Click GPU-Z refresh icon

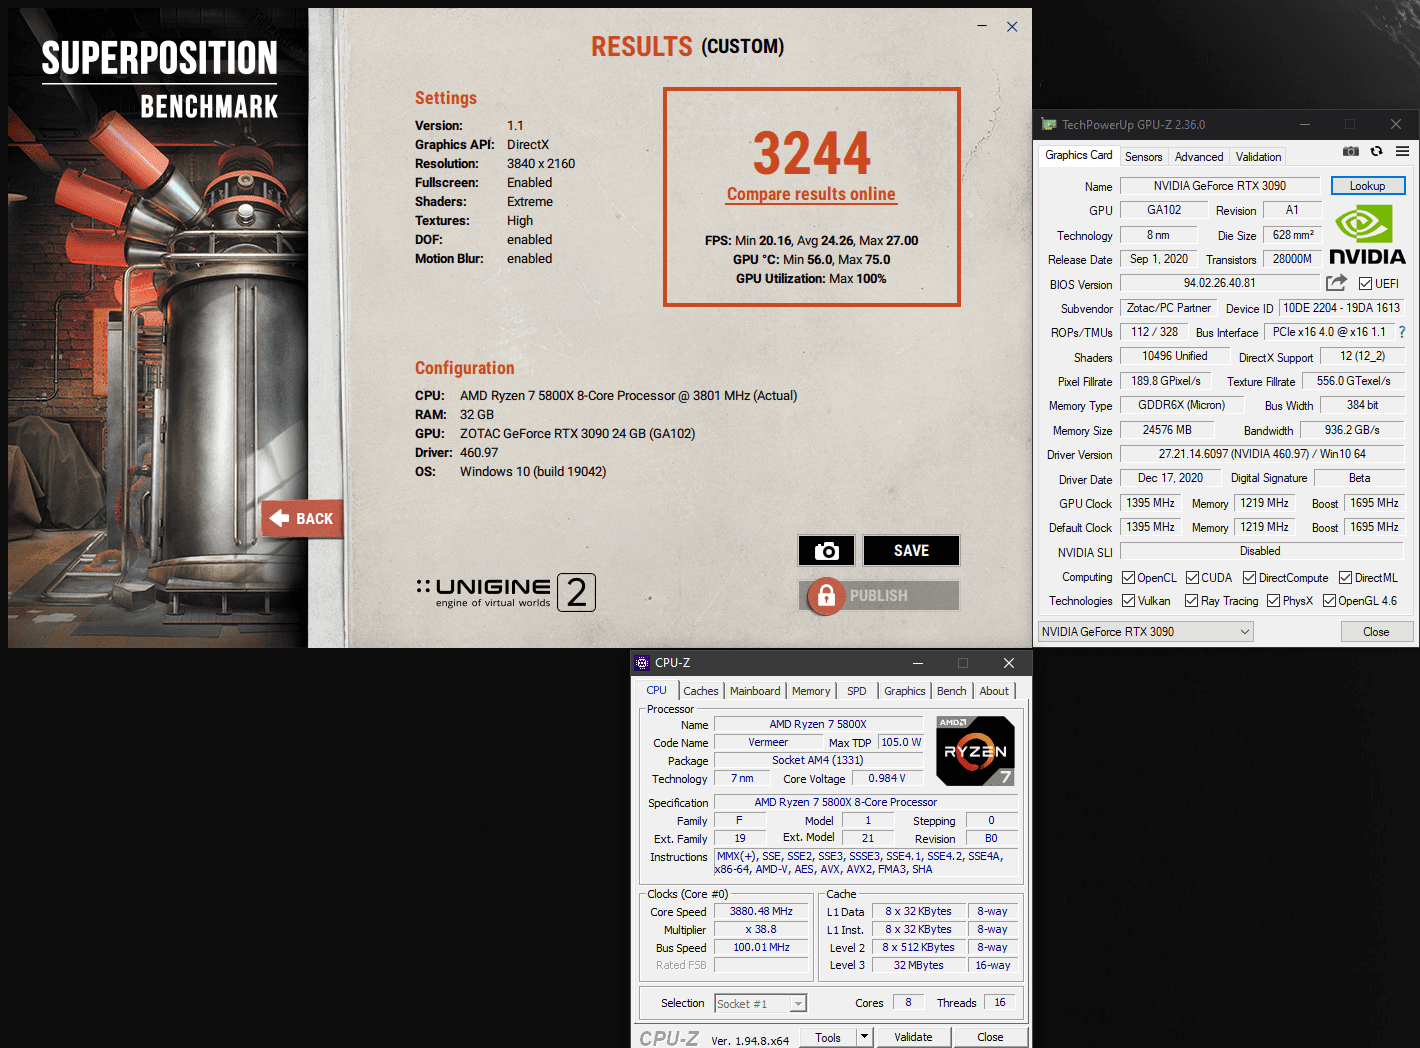tap(1376, 151)
